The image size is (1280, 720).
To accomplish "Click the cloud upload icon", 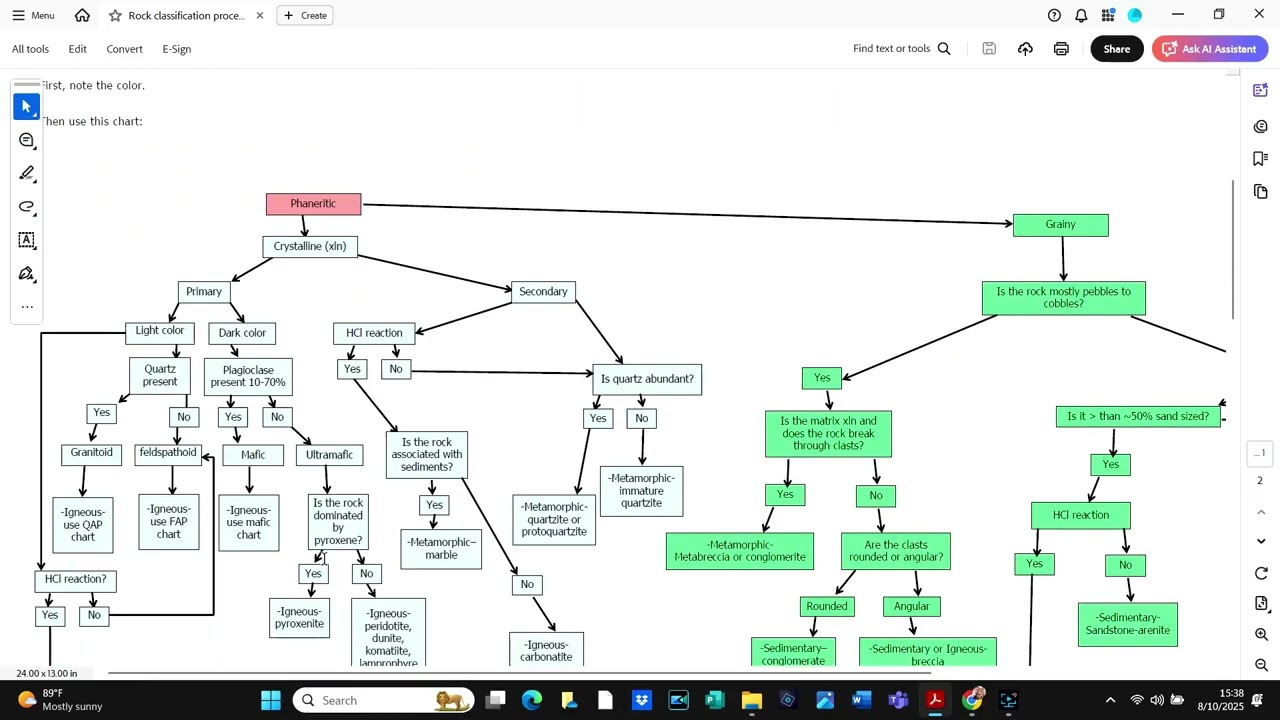I will 1025,48.
